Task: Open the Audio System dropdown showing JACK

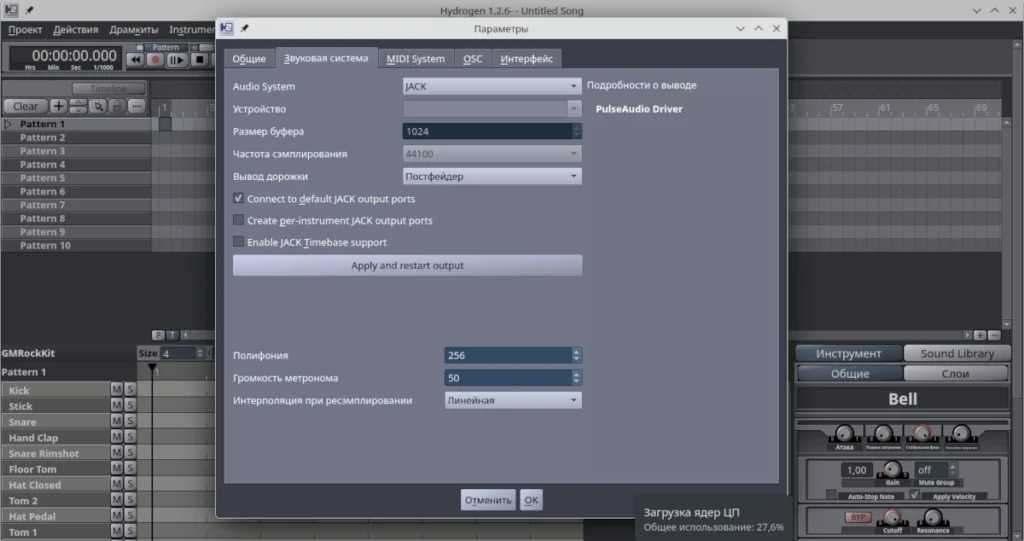Action: (492, 86)
